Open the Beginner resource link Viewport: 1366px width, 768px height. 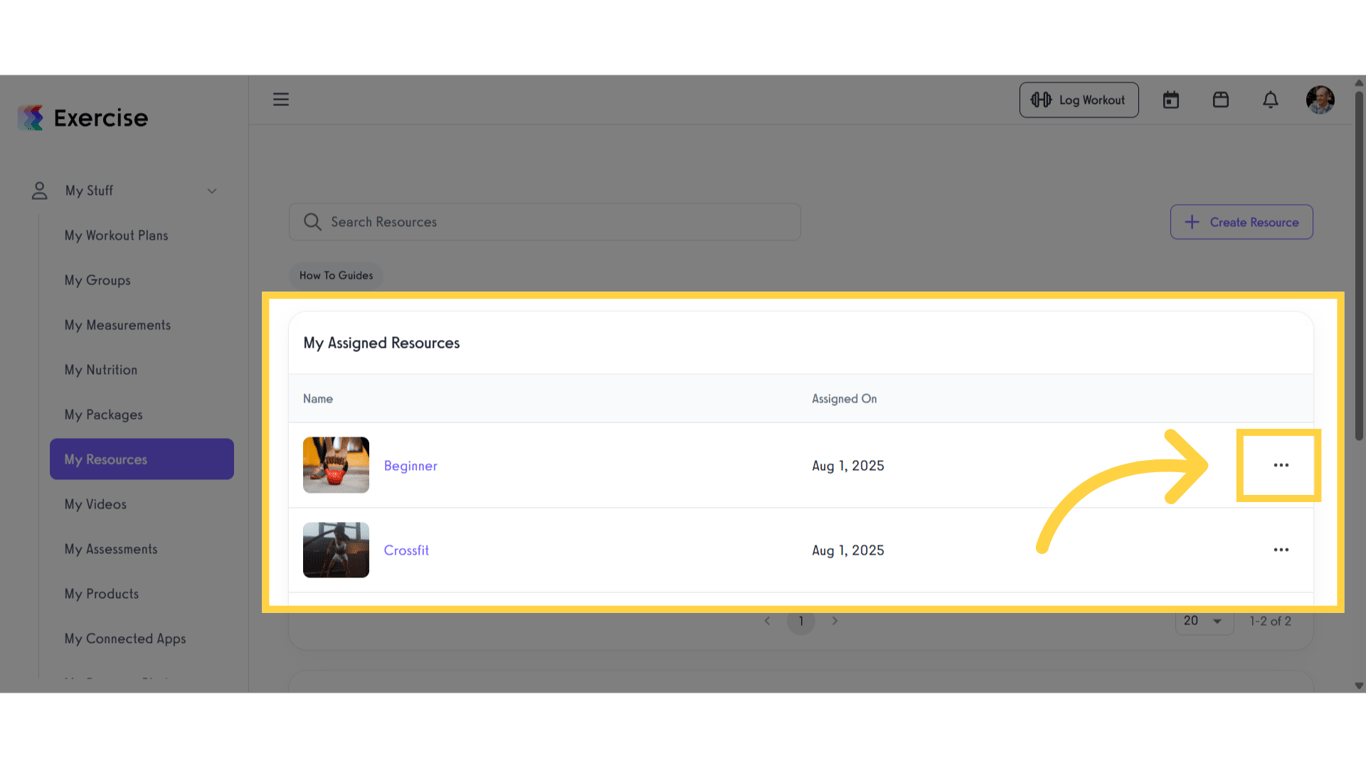point(410,465)
